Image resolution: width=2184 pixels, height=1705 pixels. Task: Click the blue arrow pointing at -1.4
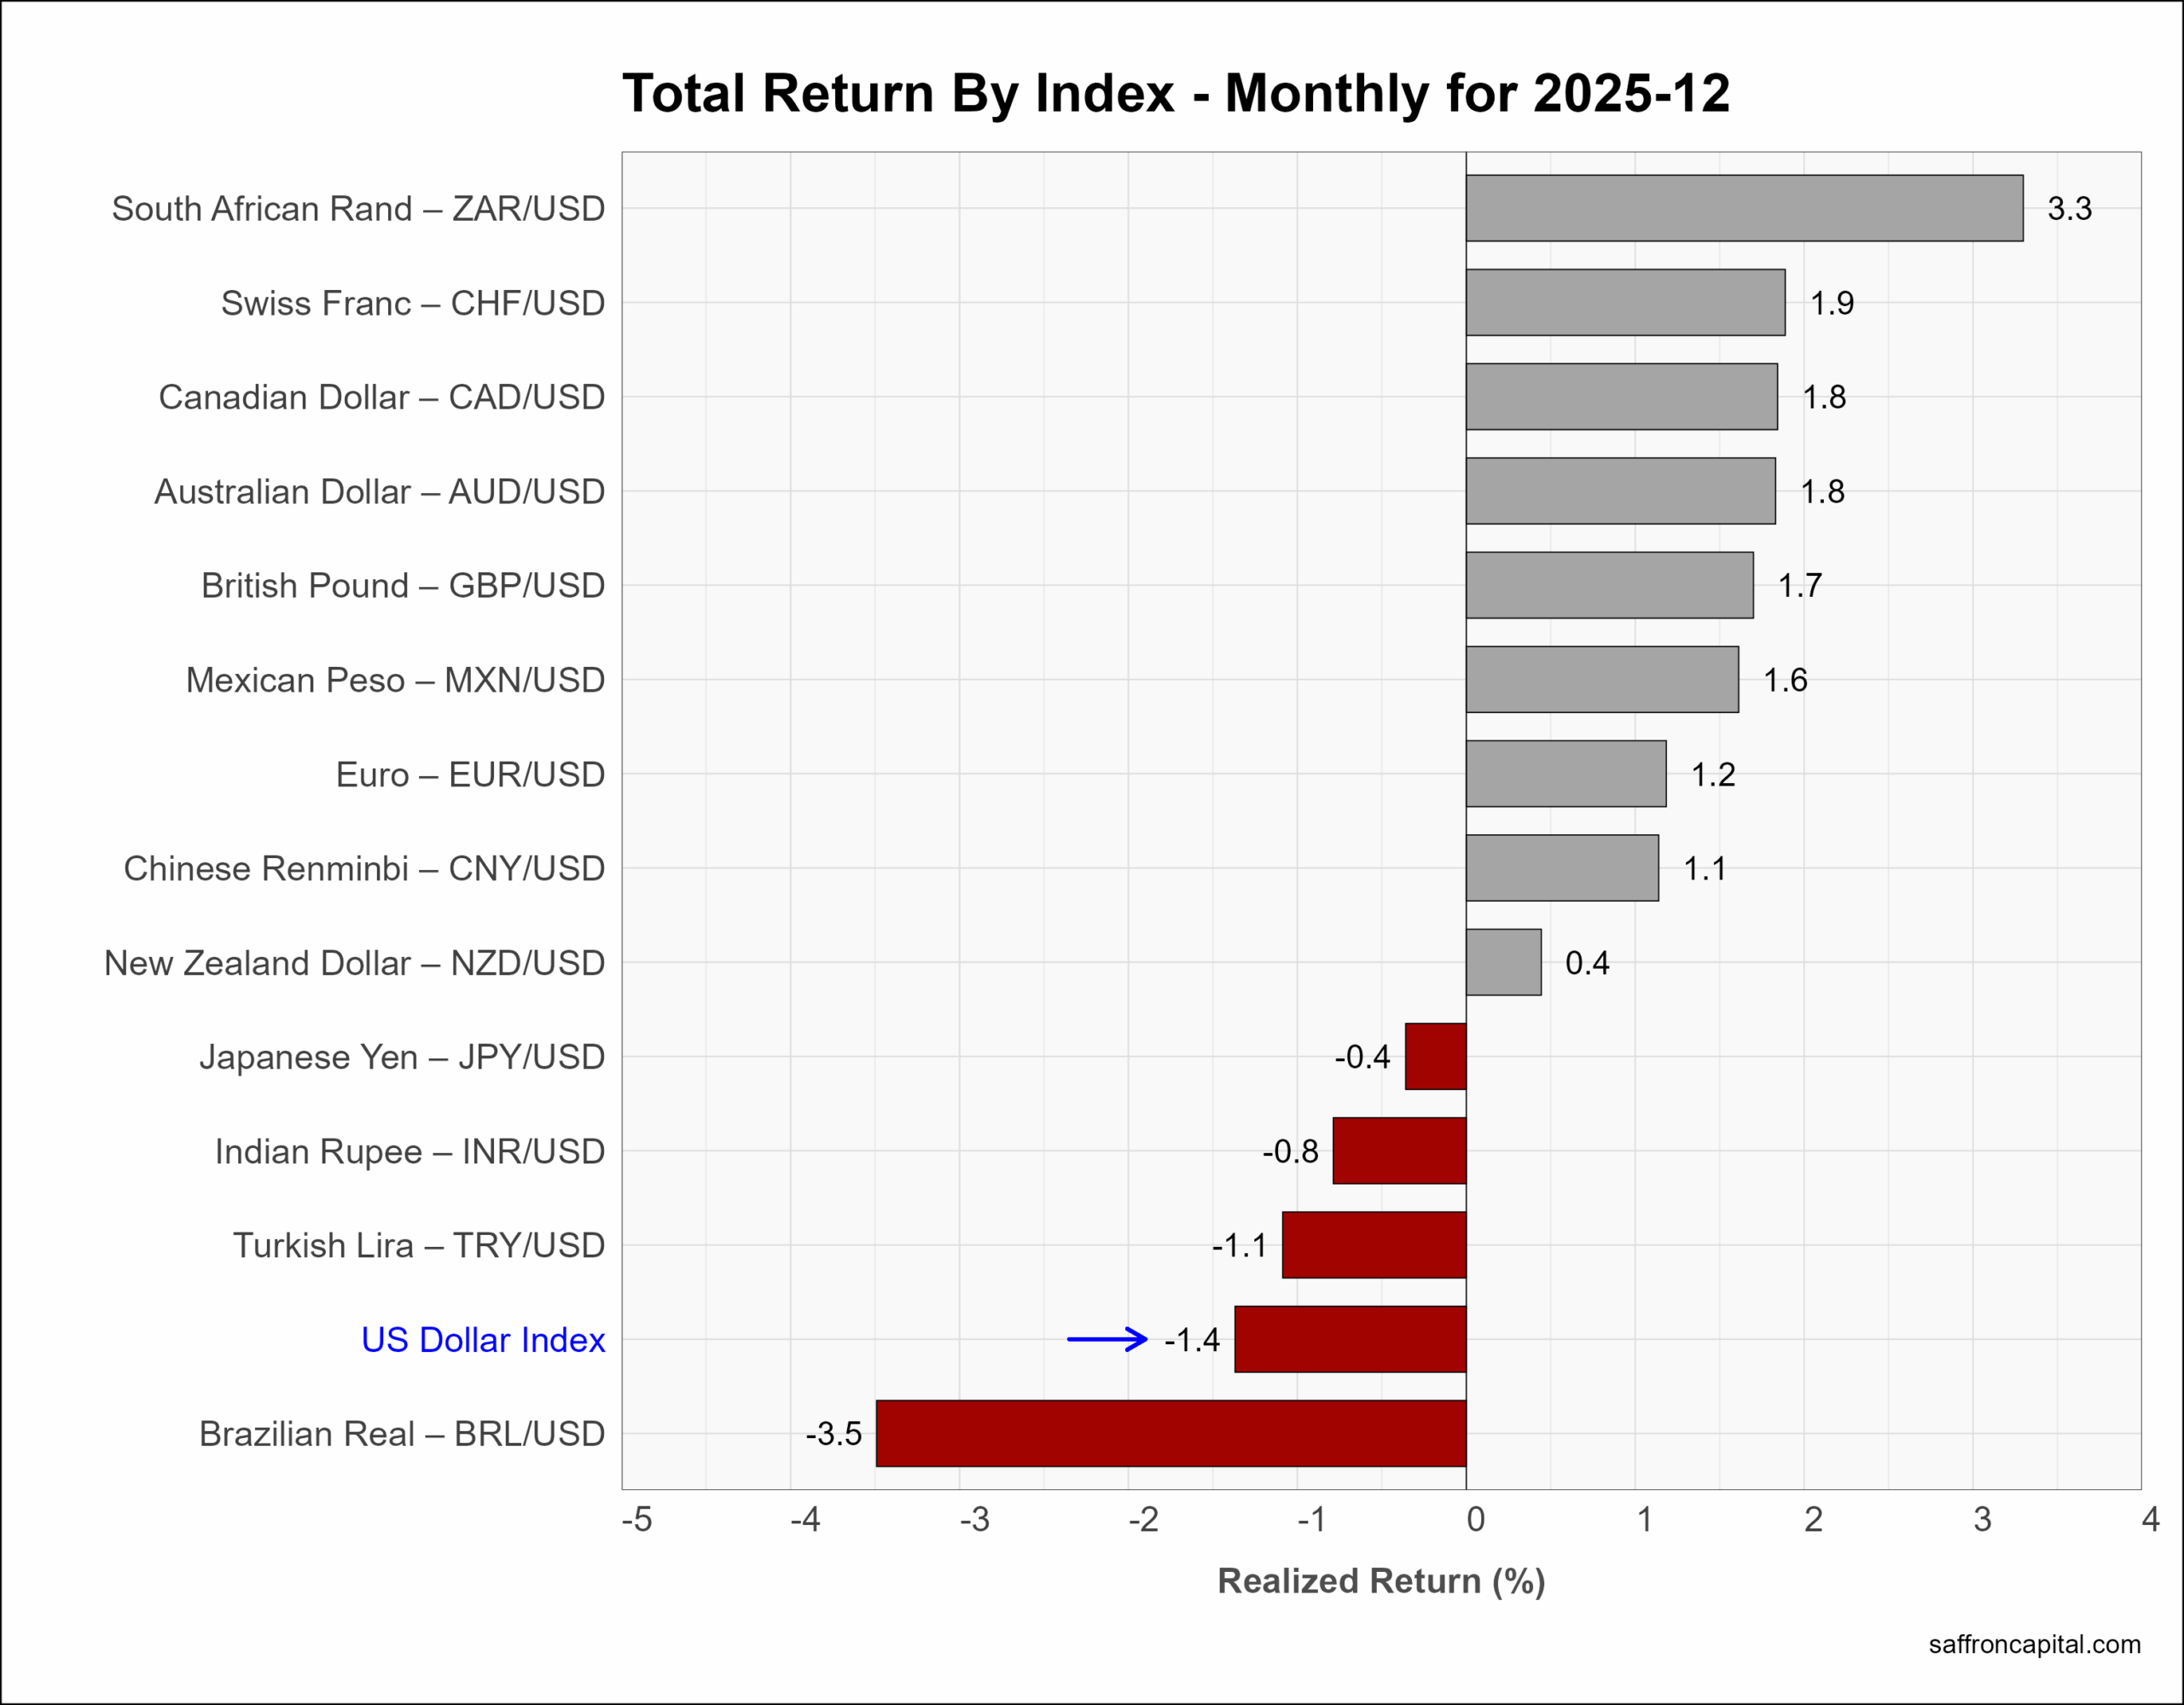point(1107,1339)
